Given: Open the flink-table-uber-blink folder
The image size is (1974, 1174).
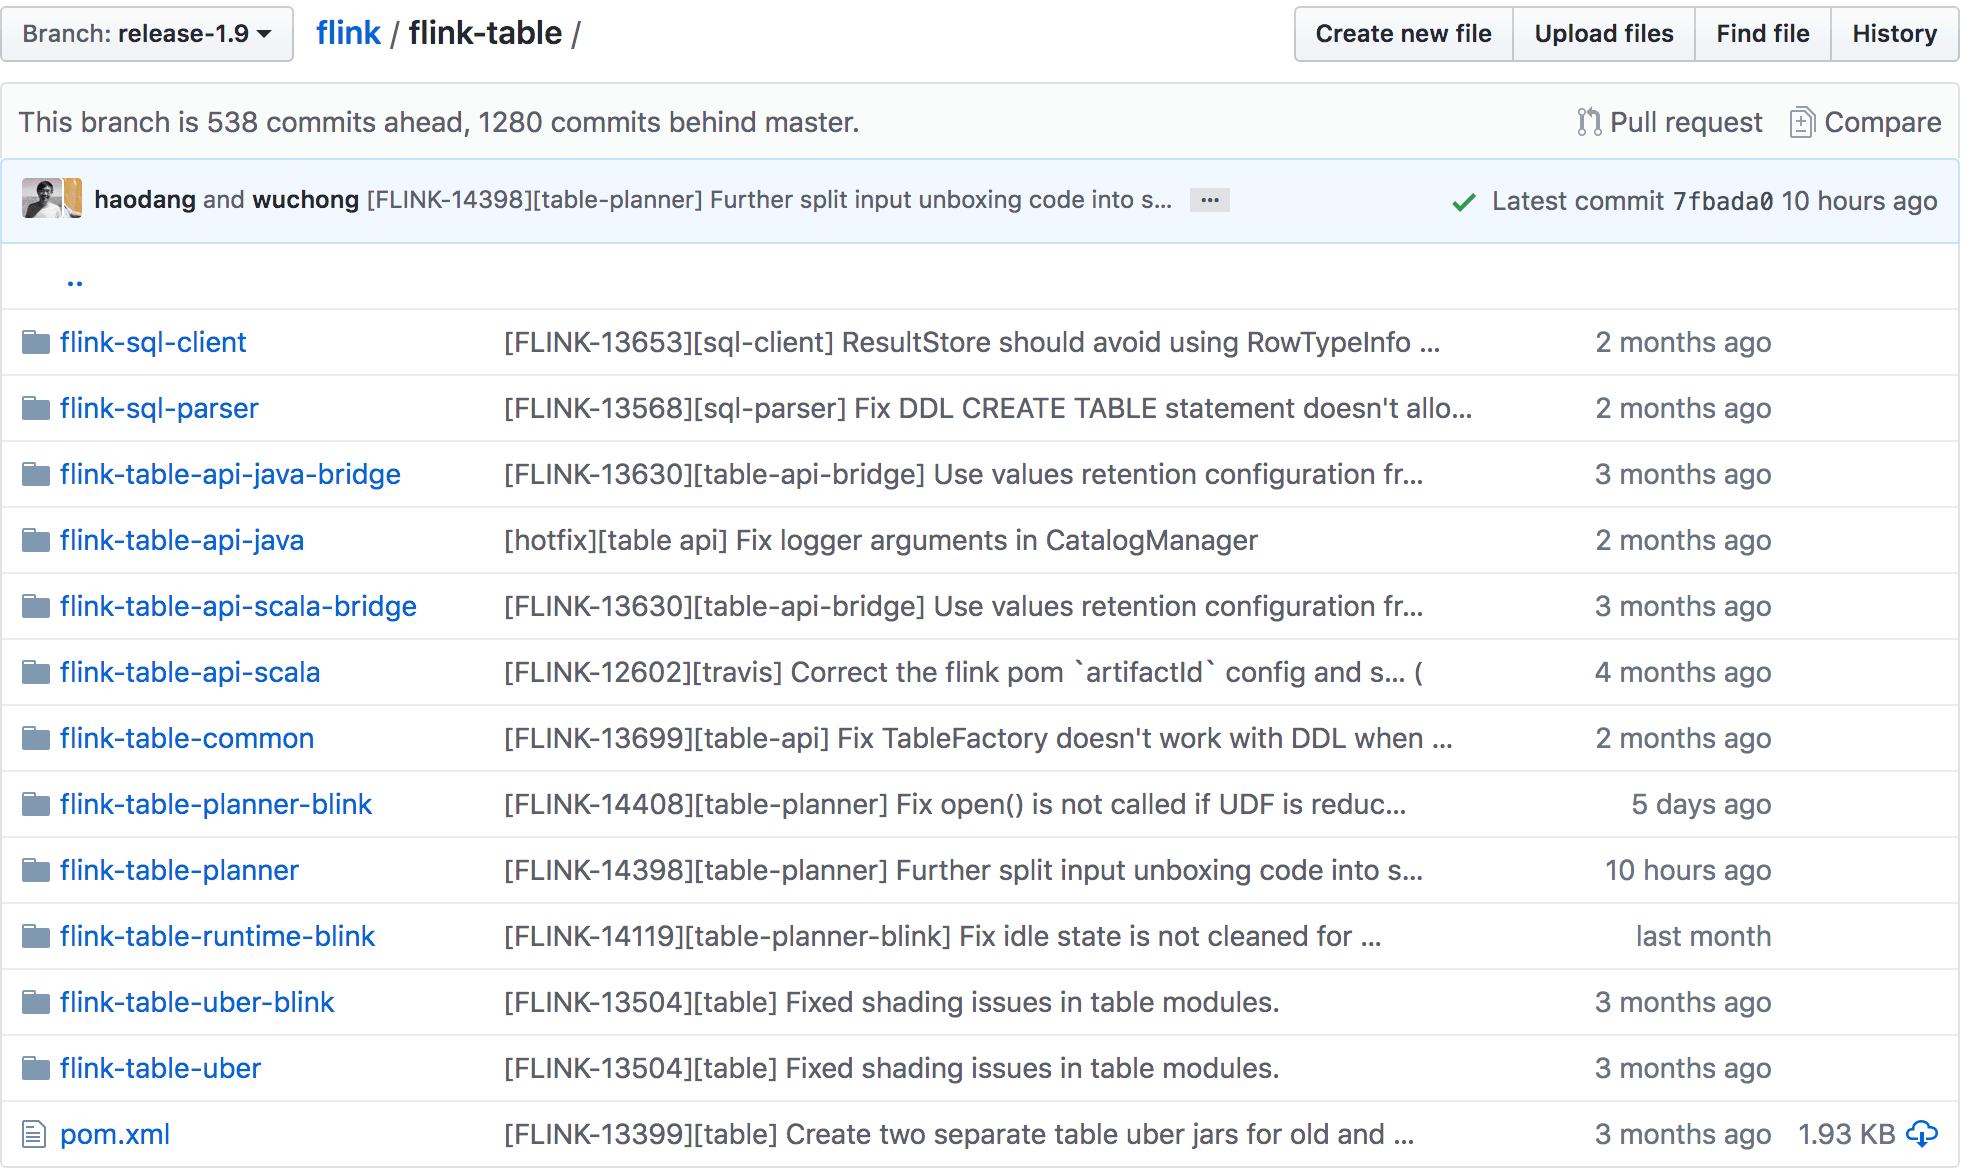Looking at the screenshot, I should tap(197, 1002).
